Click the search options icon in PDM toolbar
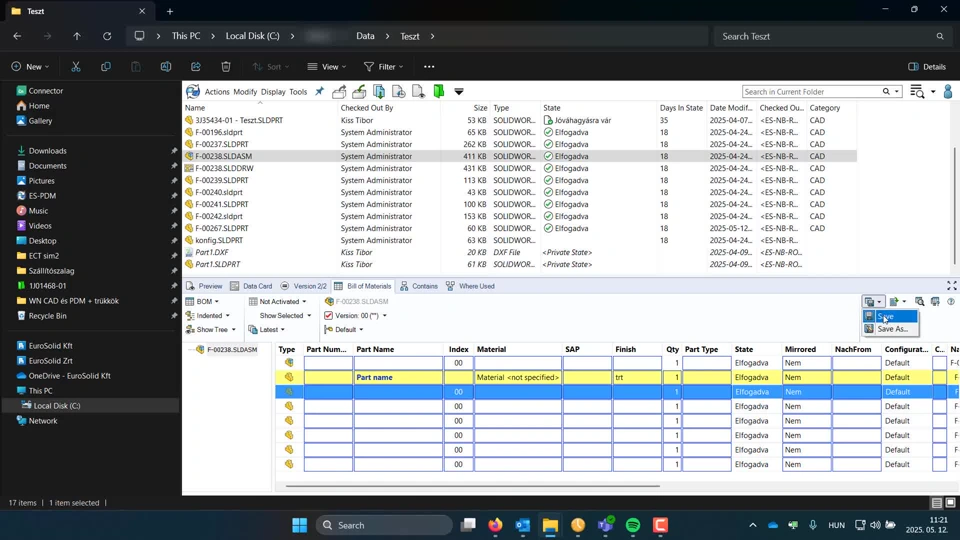Screen dimensions: 960x540 point(917,92)
